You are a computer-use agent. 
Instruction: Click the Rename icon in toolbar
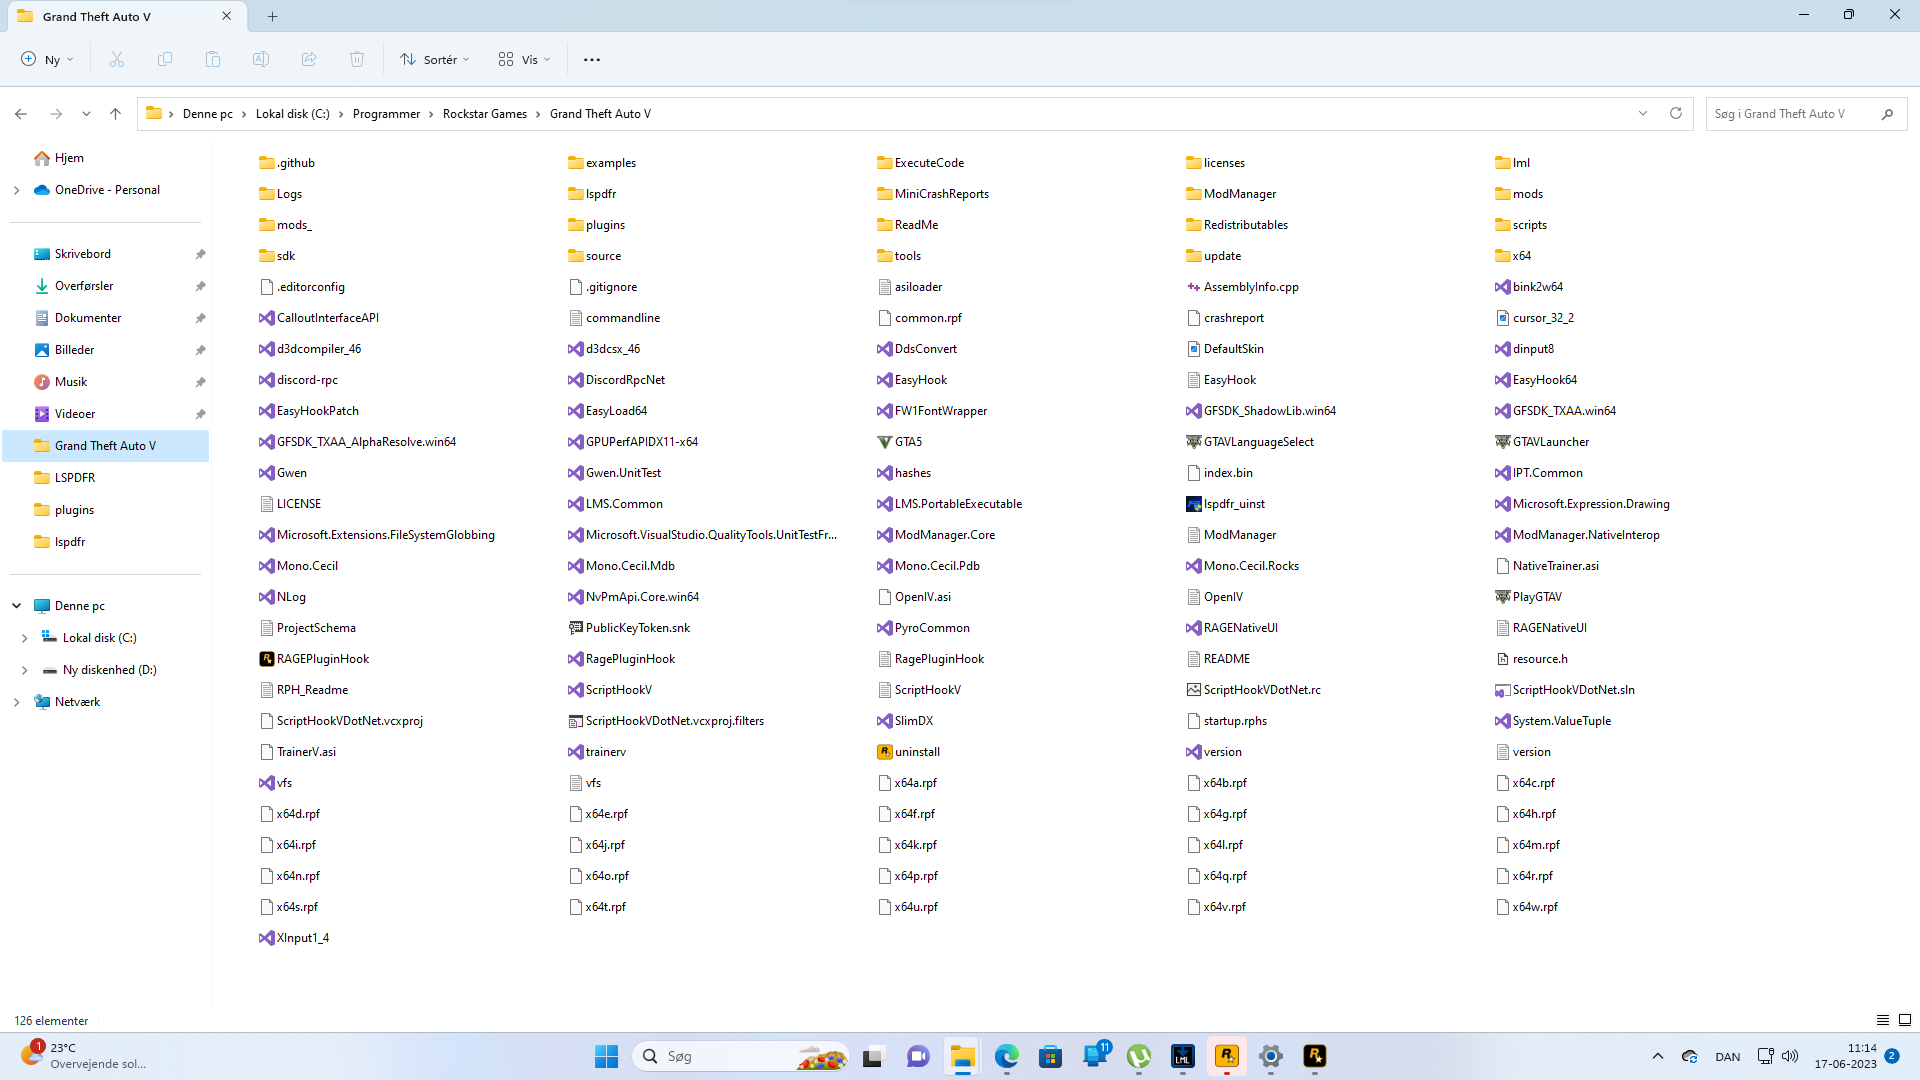261,60
